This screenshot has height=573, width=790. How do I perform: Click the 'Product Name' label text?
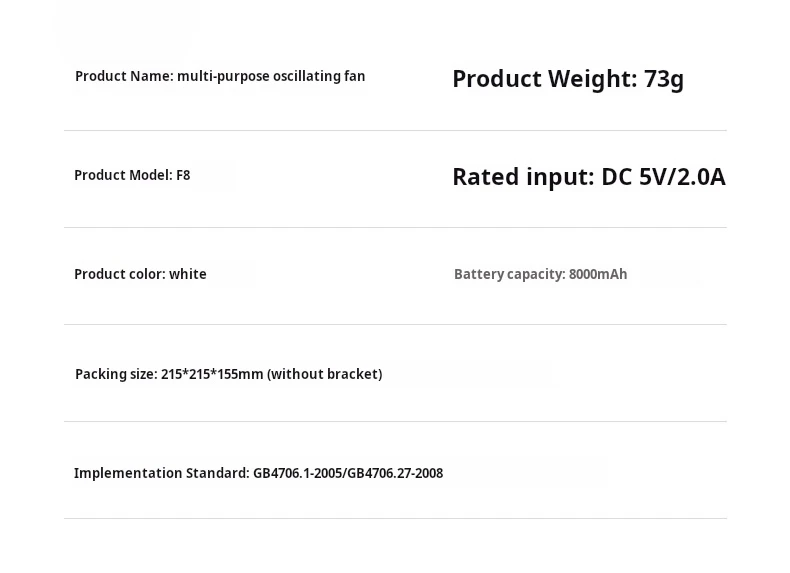(x=123, y=76)
